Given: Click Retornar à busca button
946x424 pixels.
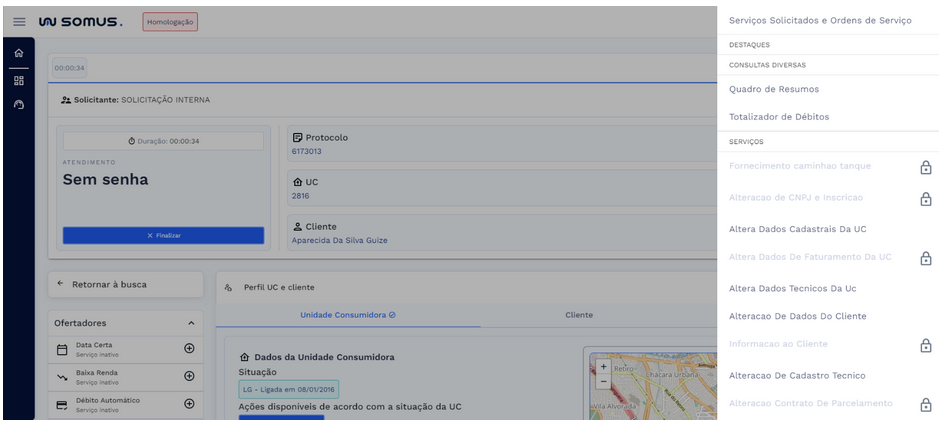Looking at the screenshot, I should click(125, 284).
